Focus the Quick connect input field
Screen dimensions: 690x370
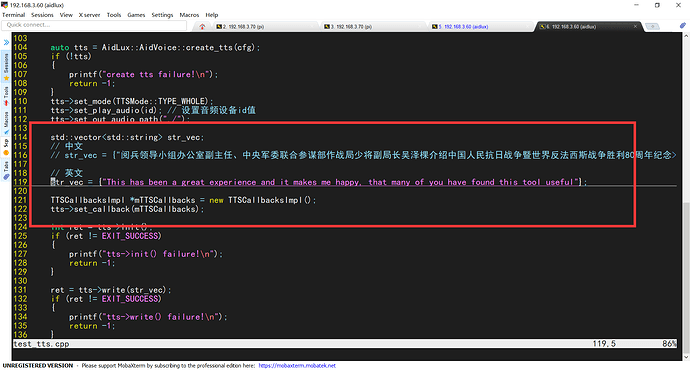[x=95, y=25]
